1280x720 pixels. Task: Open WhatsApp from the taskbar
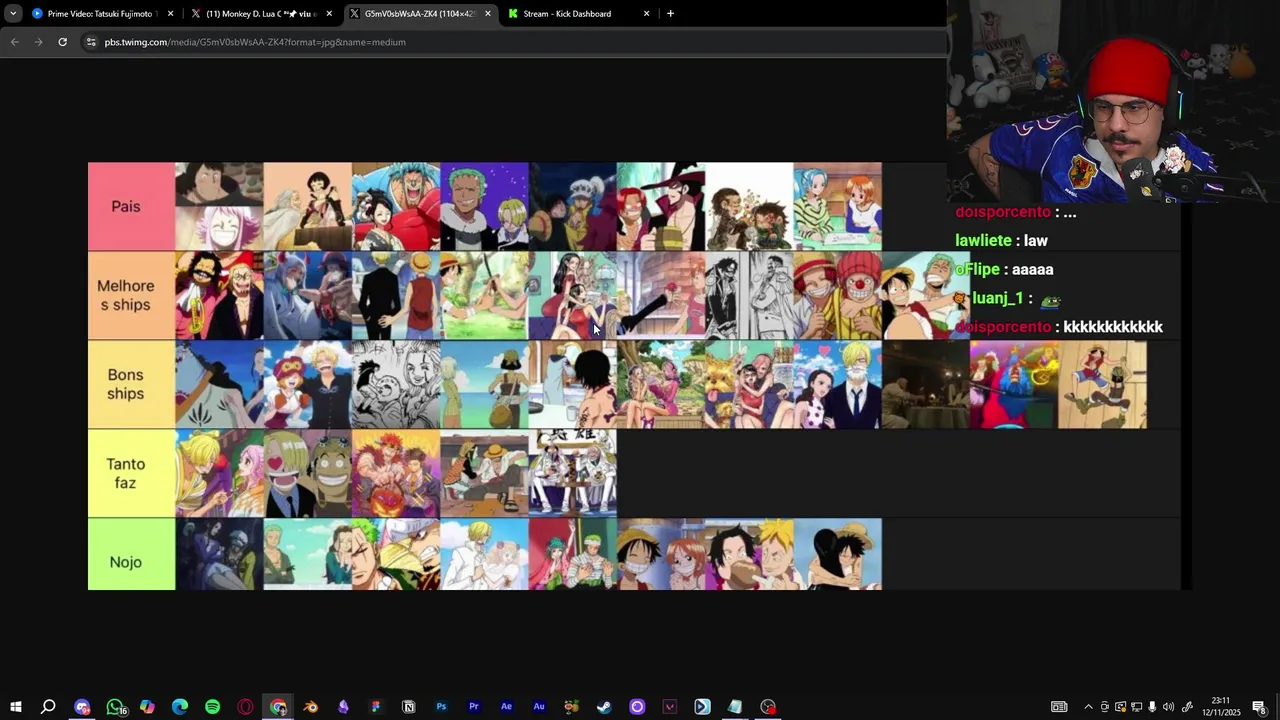coord(115,707)
